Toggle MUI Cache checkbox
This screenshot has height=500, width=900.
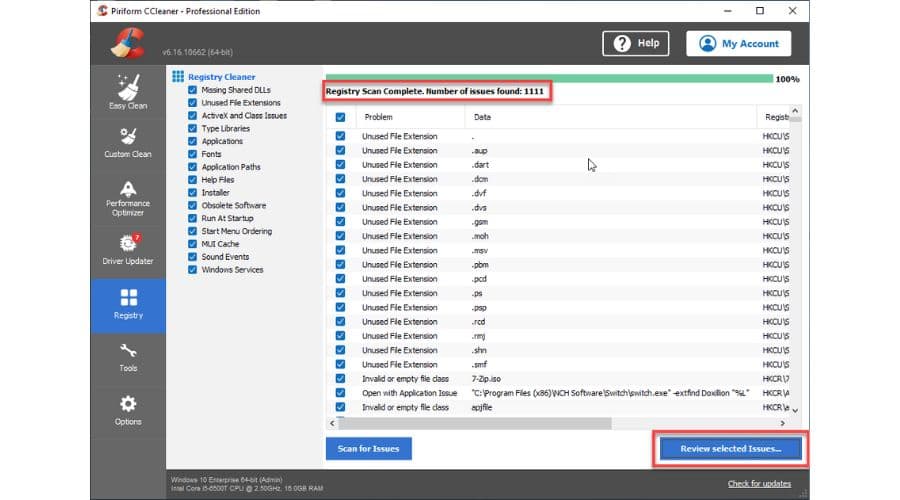192,243
